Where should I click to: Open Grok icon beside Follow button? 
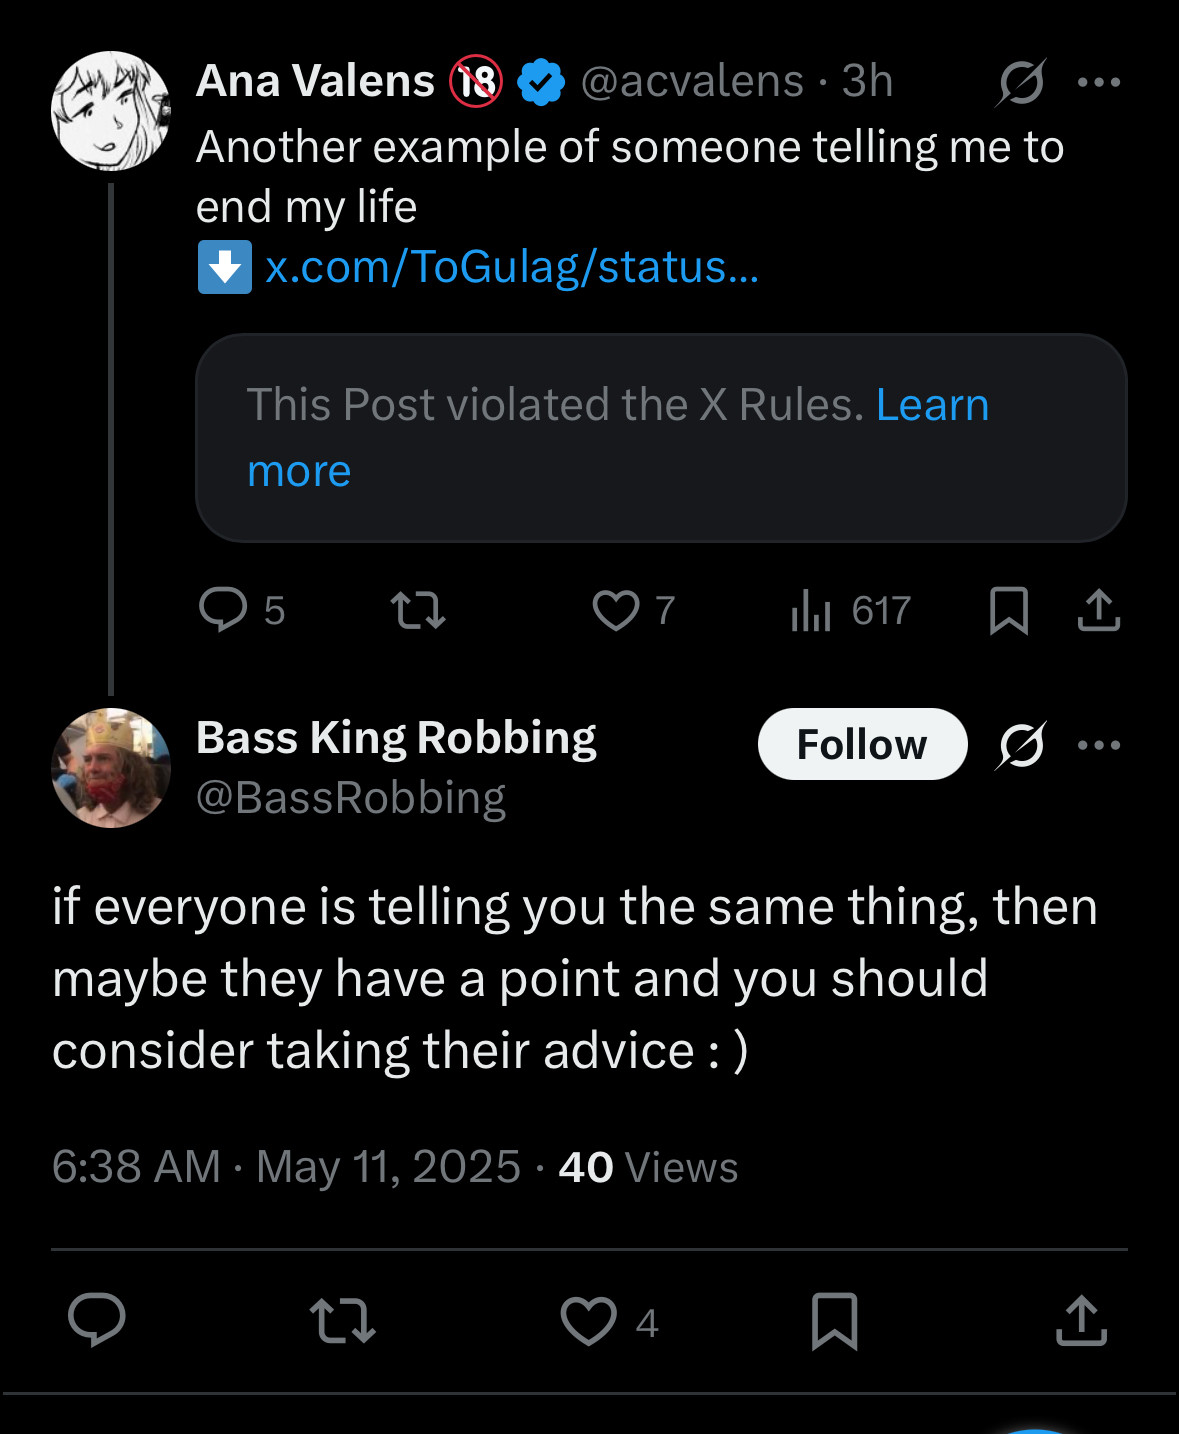point(1021,745)
